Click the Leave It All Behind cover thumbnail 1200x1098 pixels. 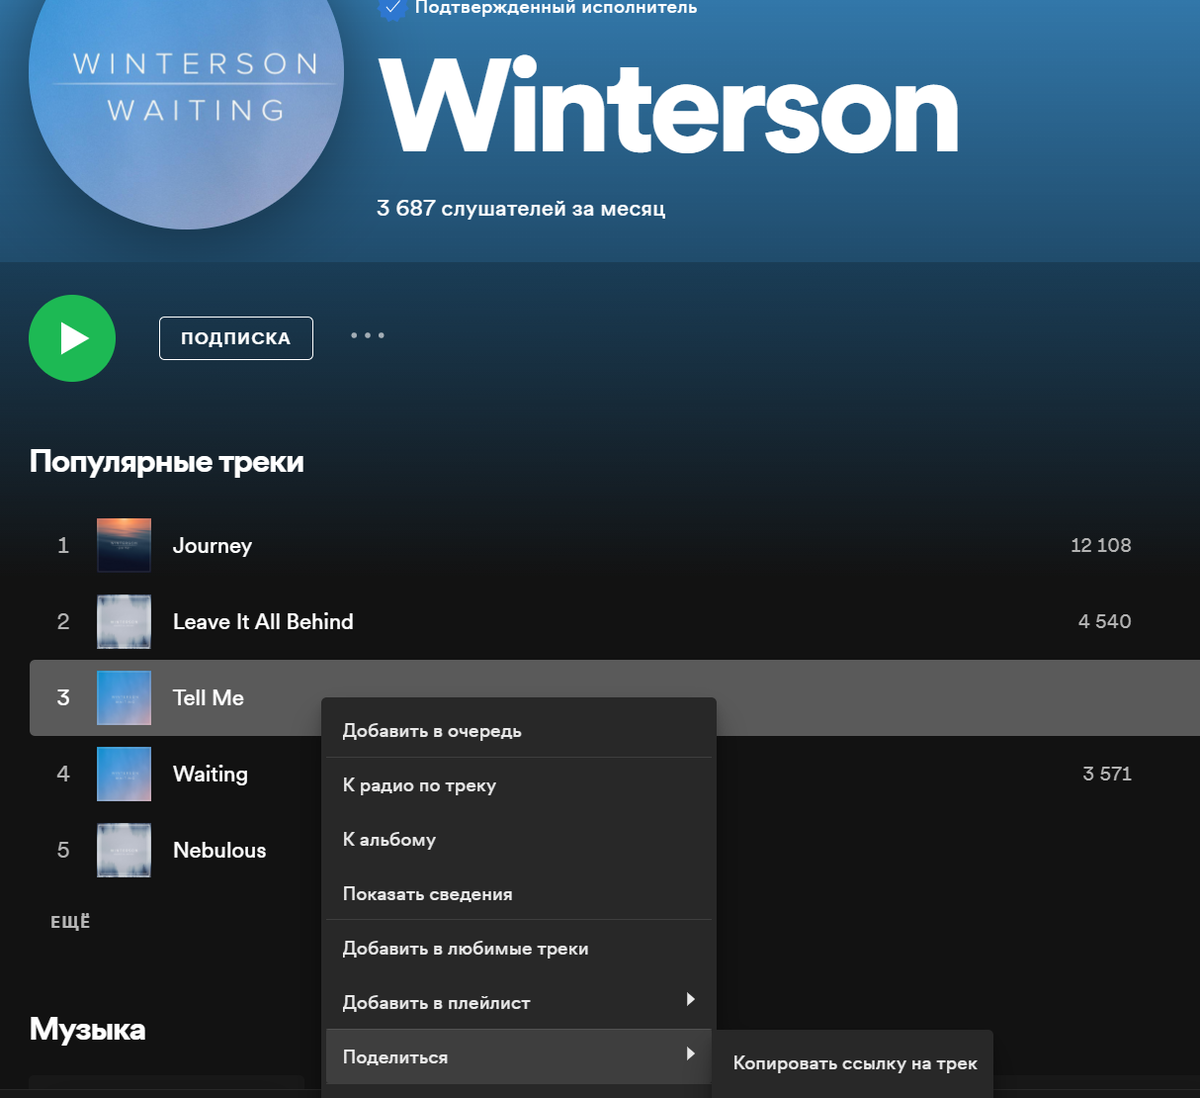tap(124, 621)
